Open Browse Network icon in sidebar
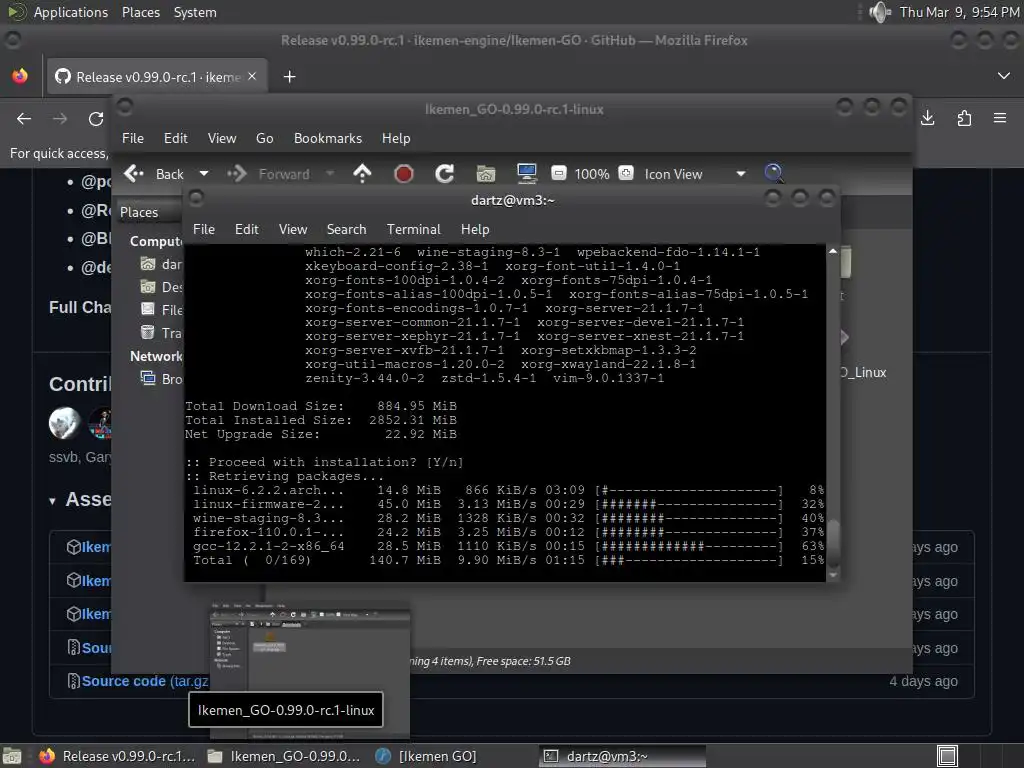This screenshot has width=1024, height=768. [x=148, y=378]
